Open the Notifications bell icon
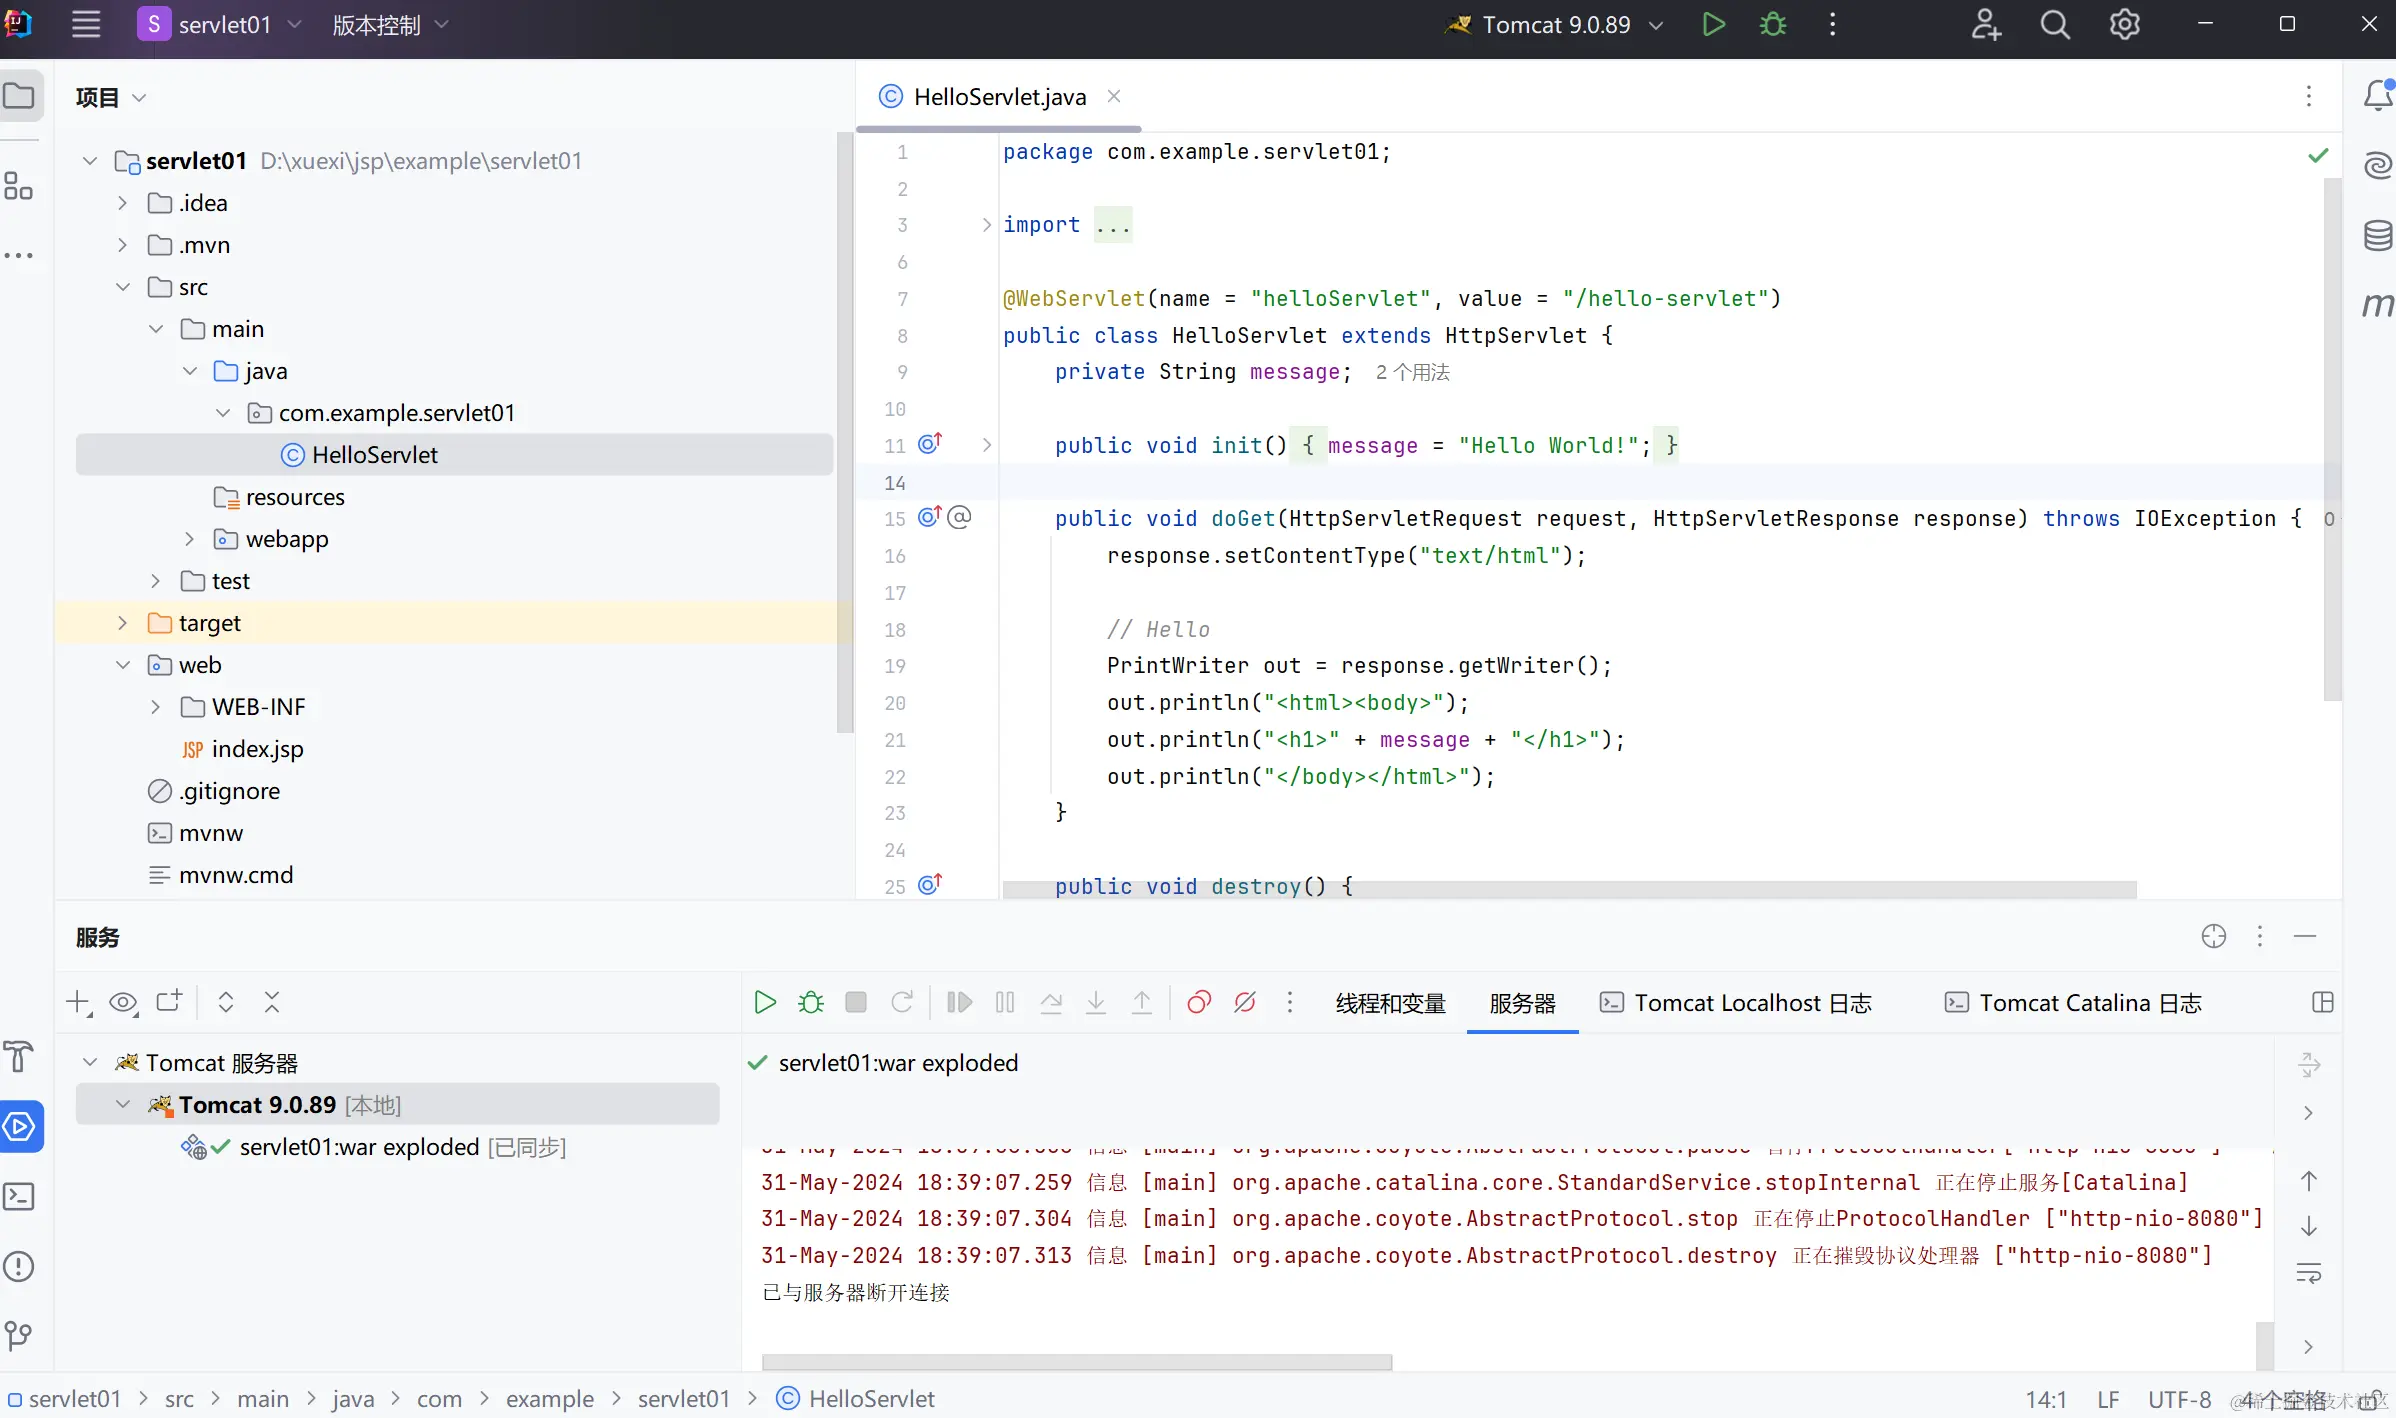Image resolution: width=2396 pixels, height=1418 pixels. click(2377, 96)
